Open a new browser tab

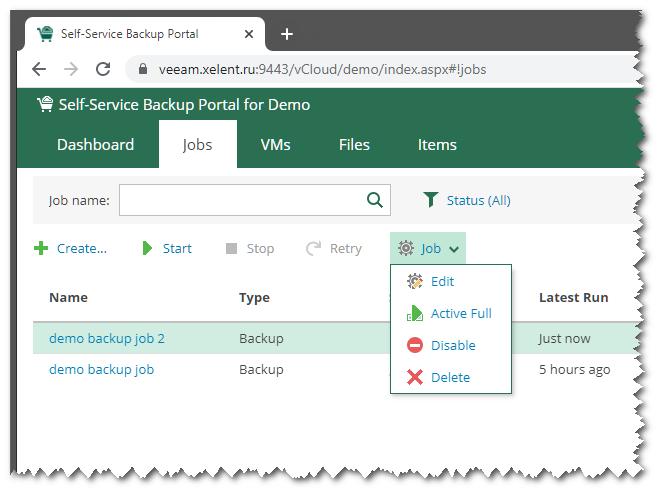pyautogui.click(x=287, y=34)
